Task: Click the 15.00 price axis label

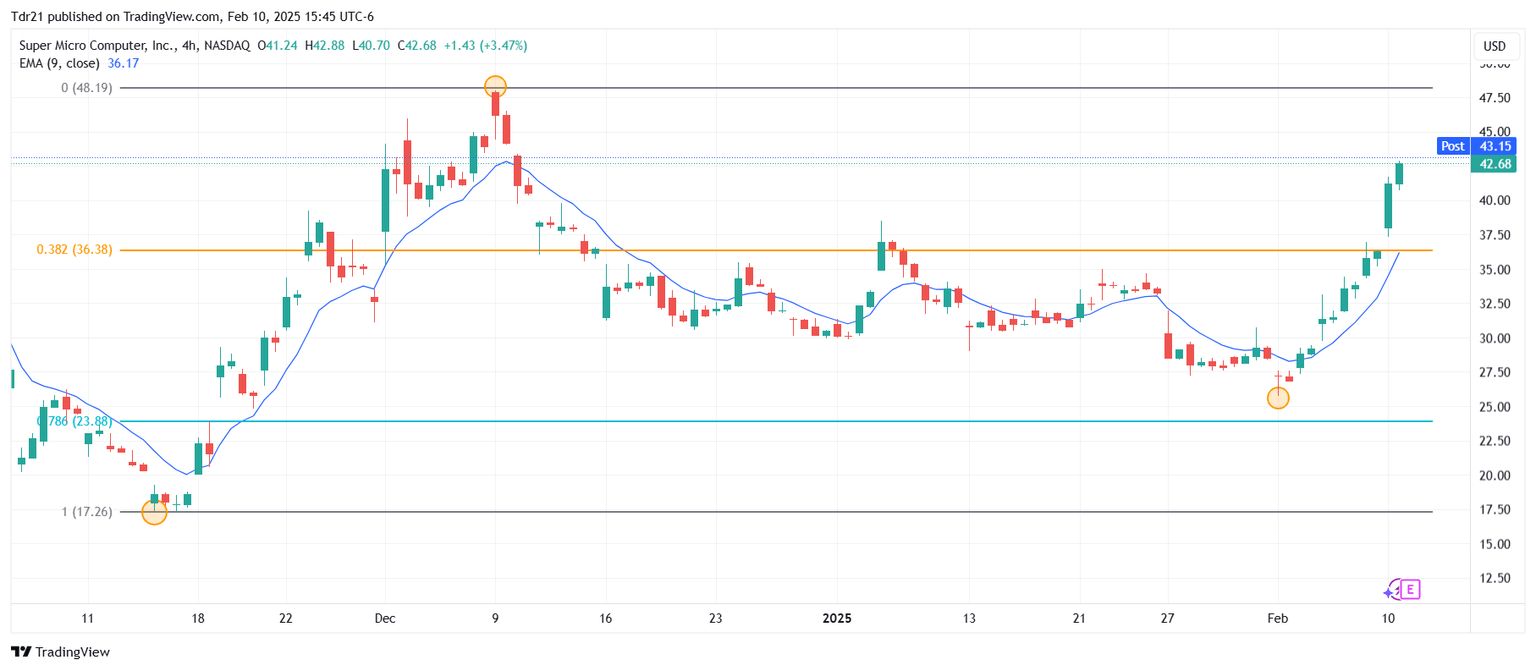Action: 1495,544
